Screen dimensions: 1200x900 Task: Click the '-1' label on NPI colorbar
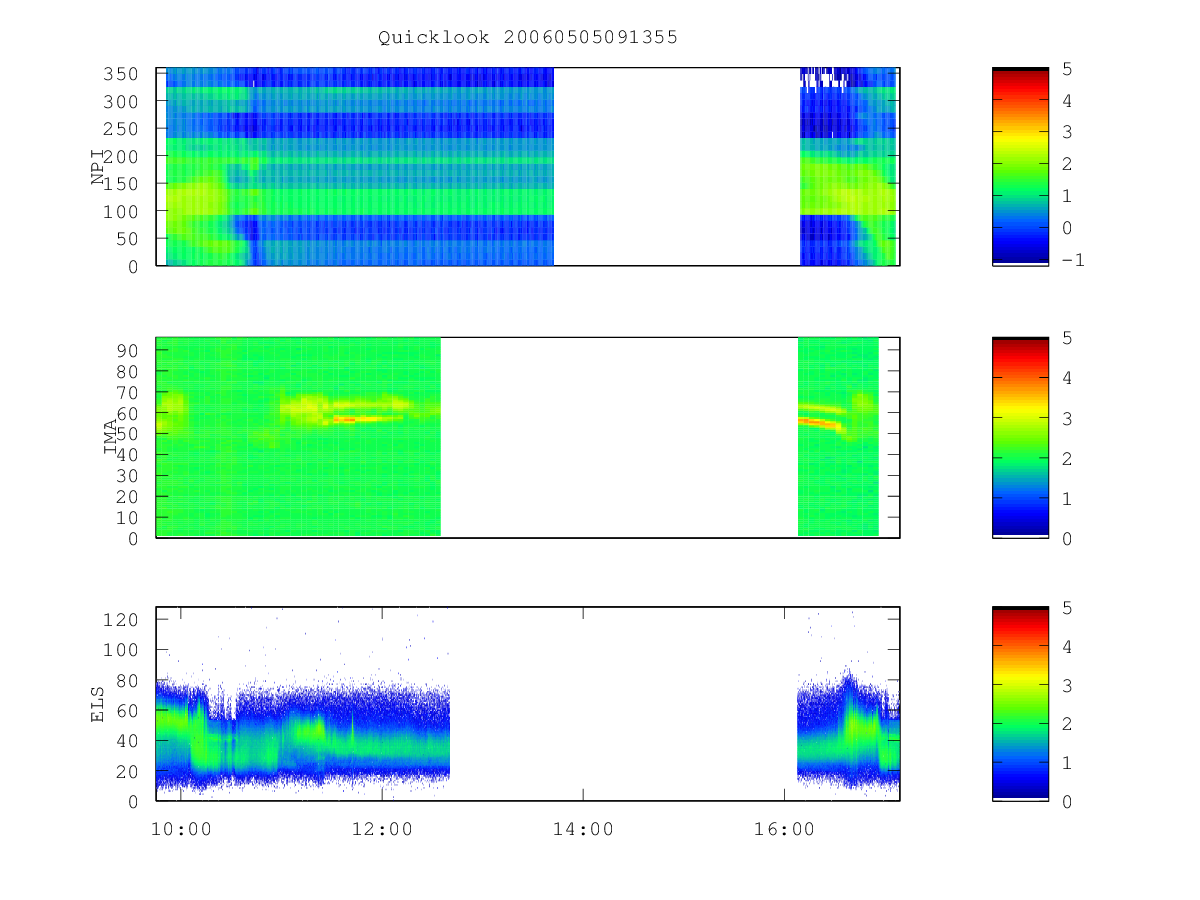(1074, 260)
